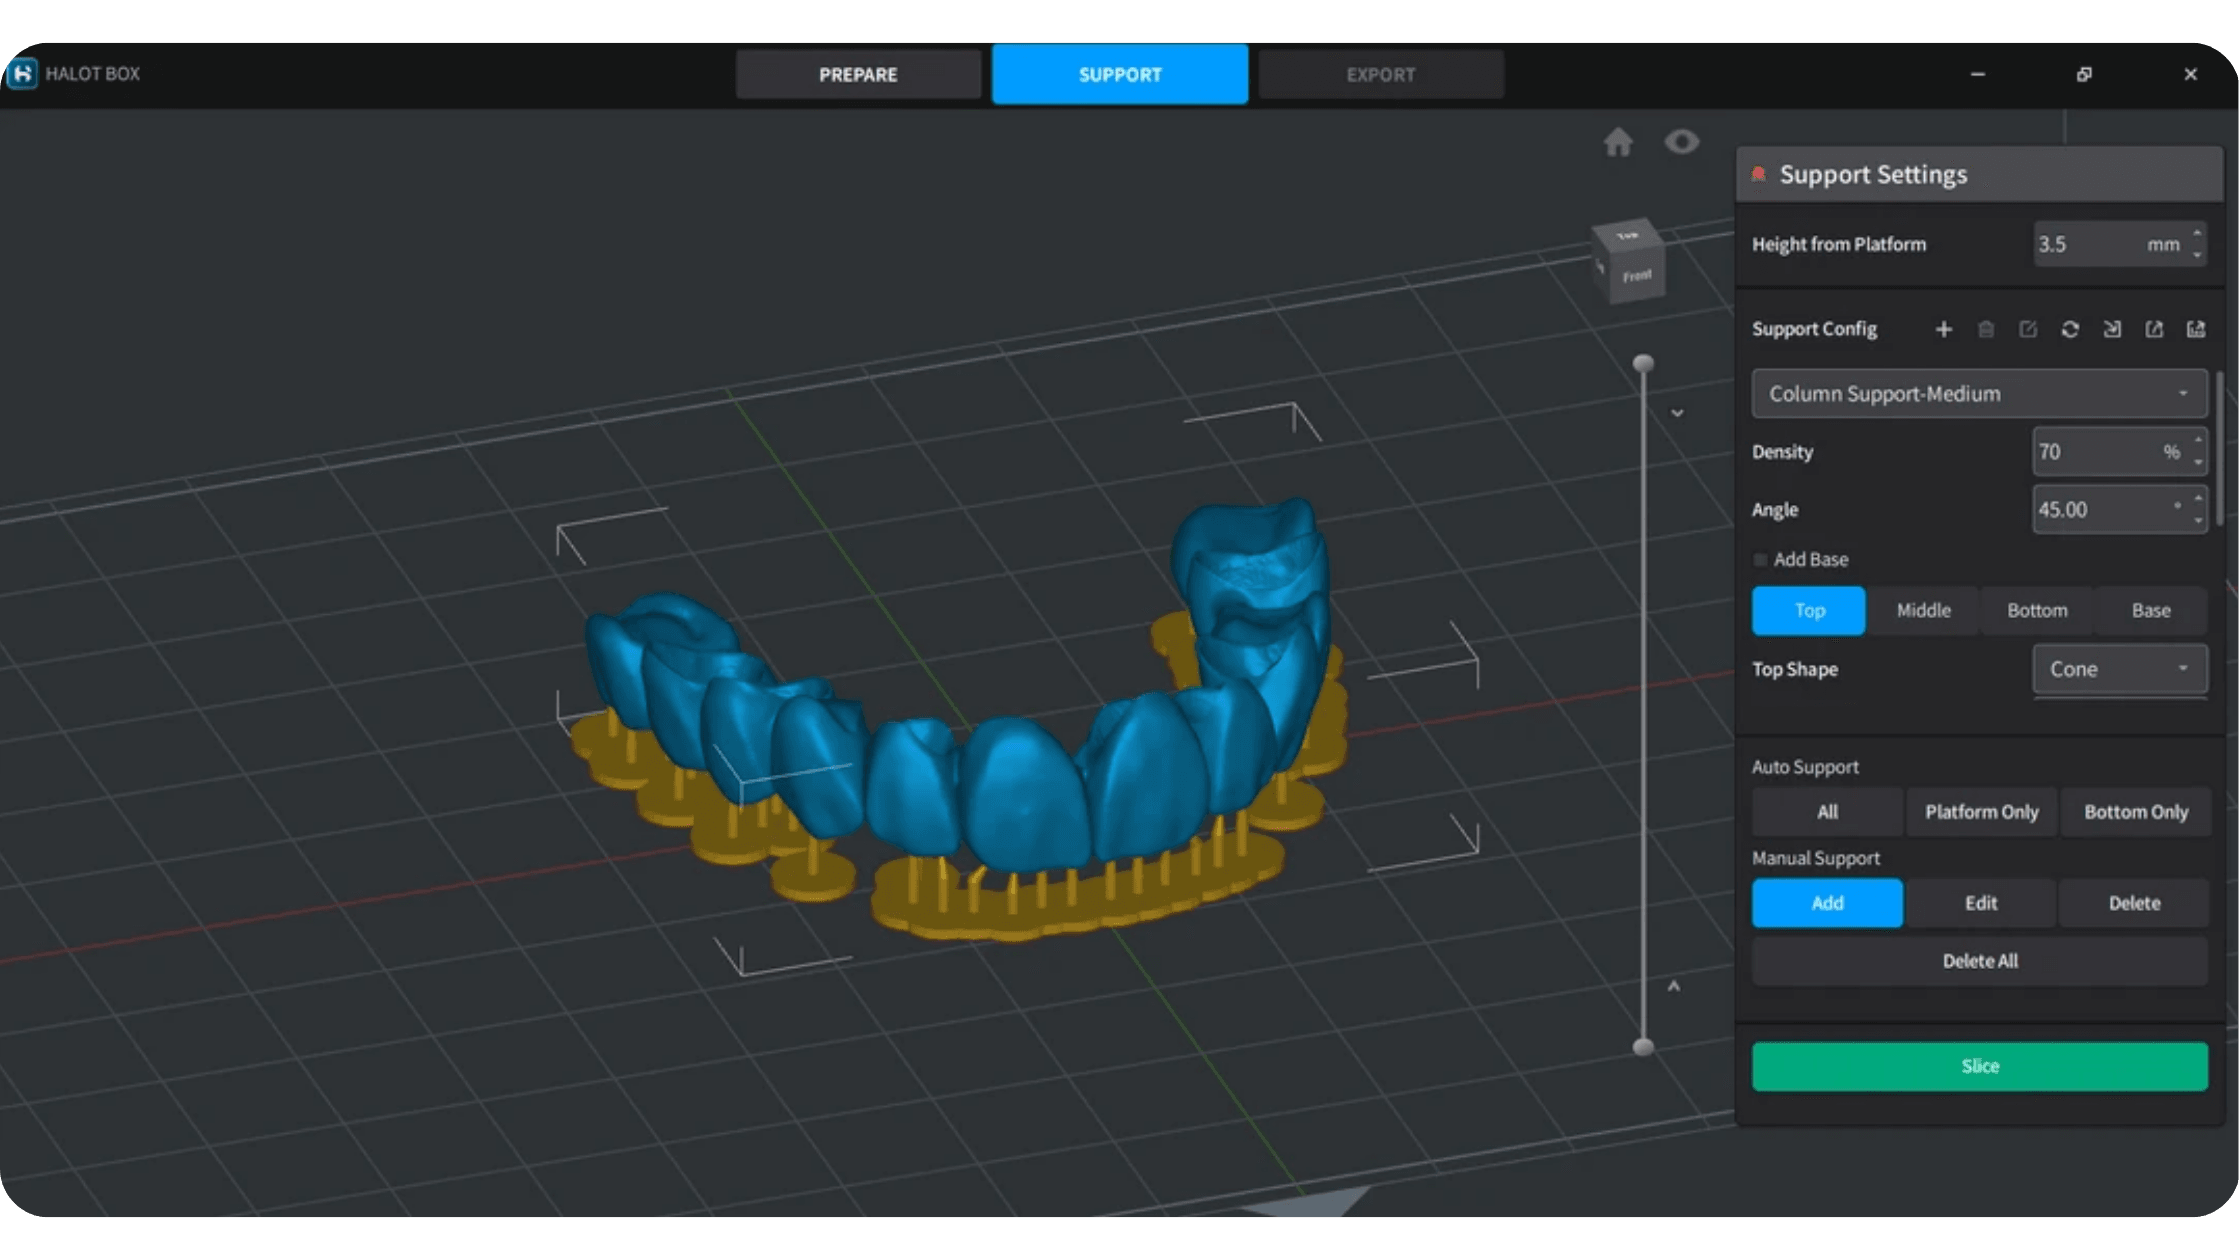Click the bottom handle of layer slider

pos(1643,1047)
